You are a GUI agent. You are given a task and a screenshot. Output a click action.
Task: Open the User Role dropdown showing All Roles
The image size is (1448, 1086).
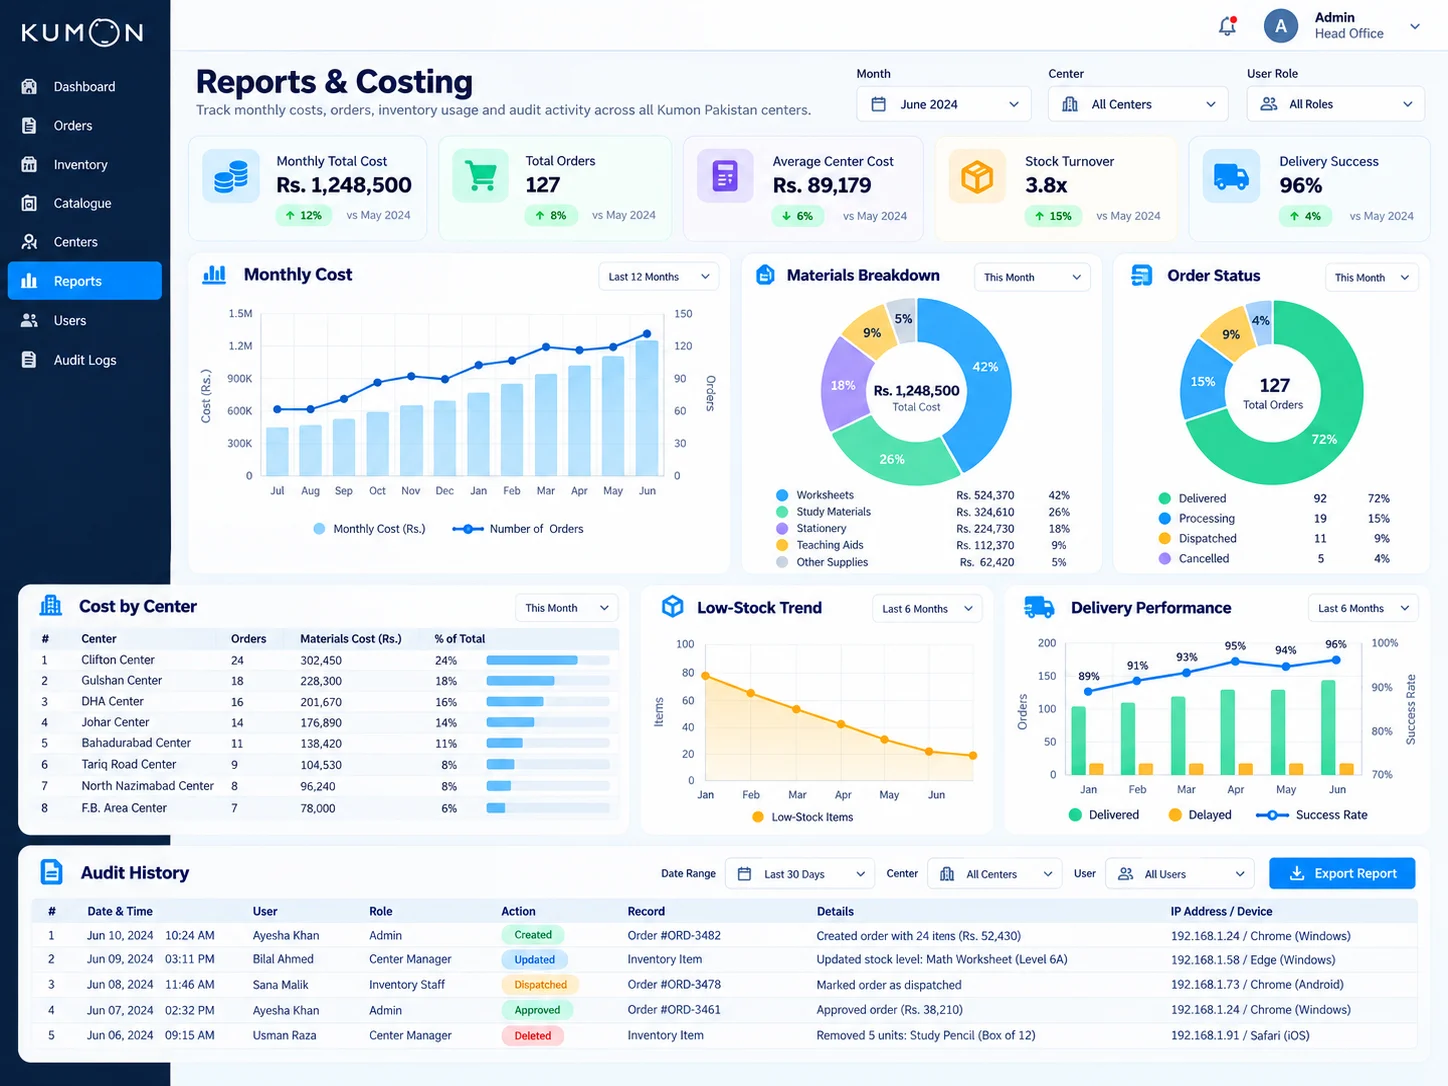point(1336,104)
